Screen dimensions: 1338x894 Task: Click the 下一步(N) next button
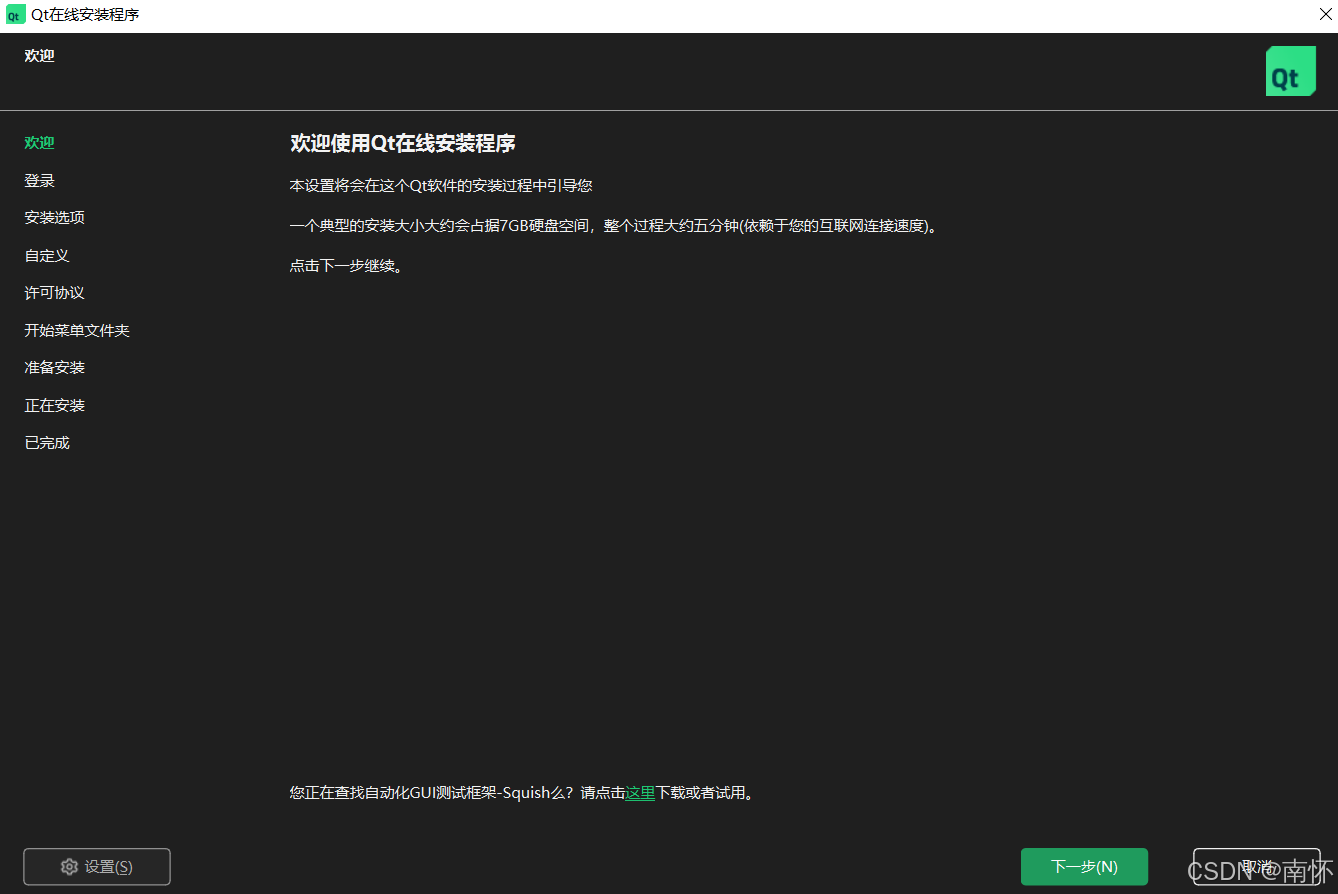tap(1084, 867)
